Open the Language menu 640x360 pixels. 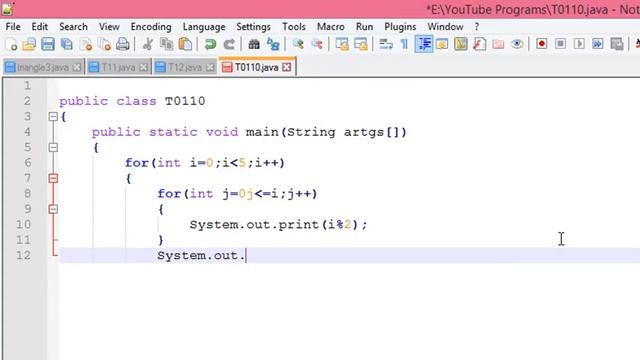(x=204, y=27)
